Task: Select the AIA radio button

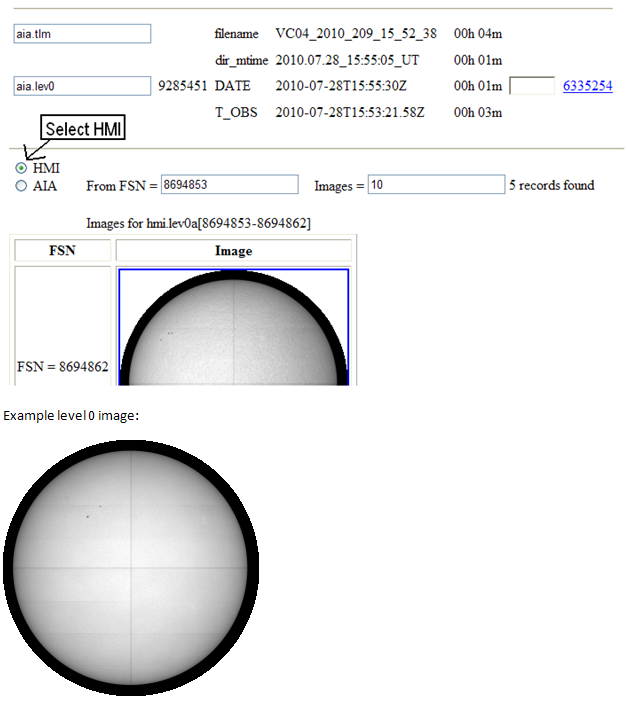Action: coord(21,185)
